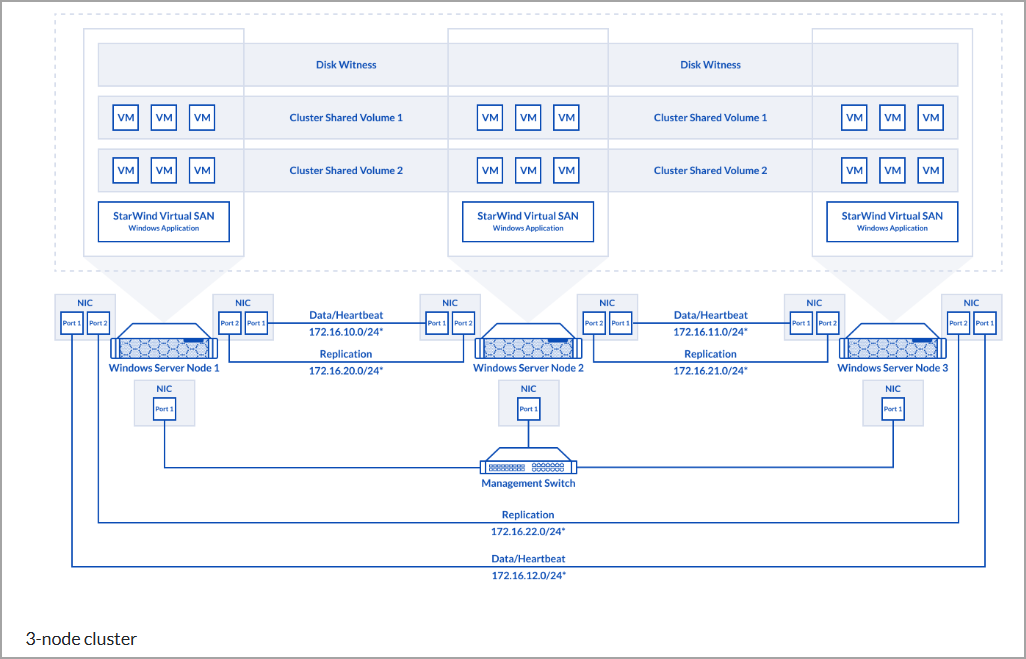Click the 172.16.21.0/24 Replication subnet label
1026x659 pixels.
(710, 370)
